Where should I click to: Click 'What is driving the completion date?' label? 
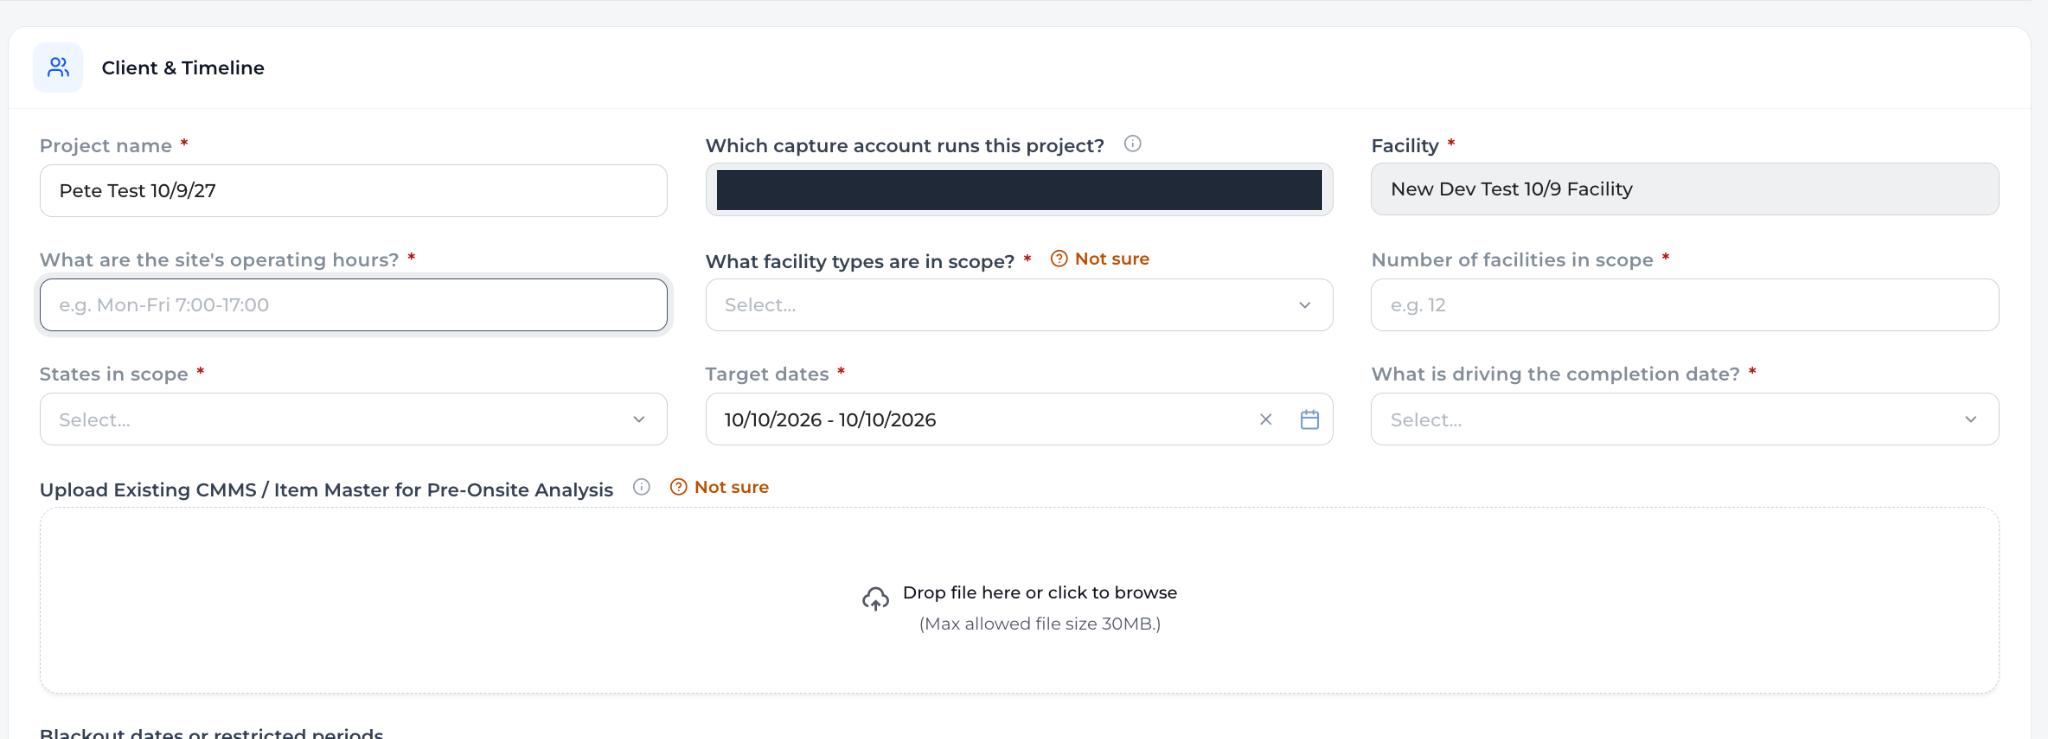tap(1555, 374)
